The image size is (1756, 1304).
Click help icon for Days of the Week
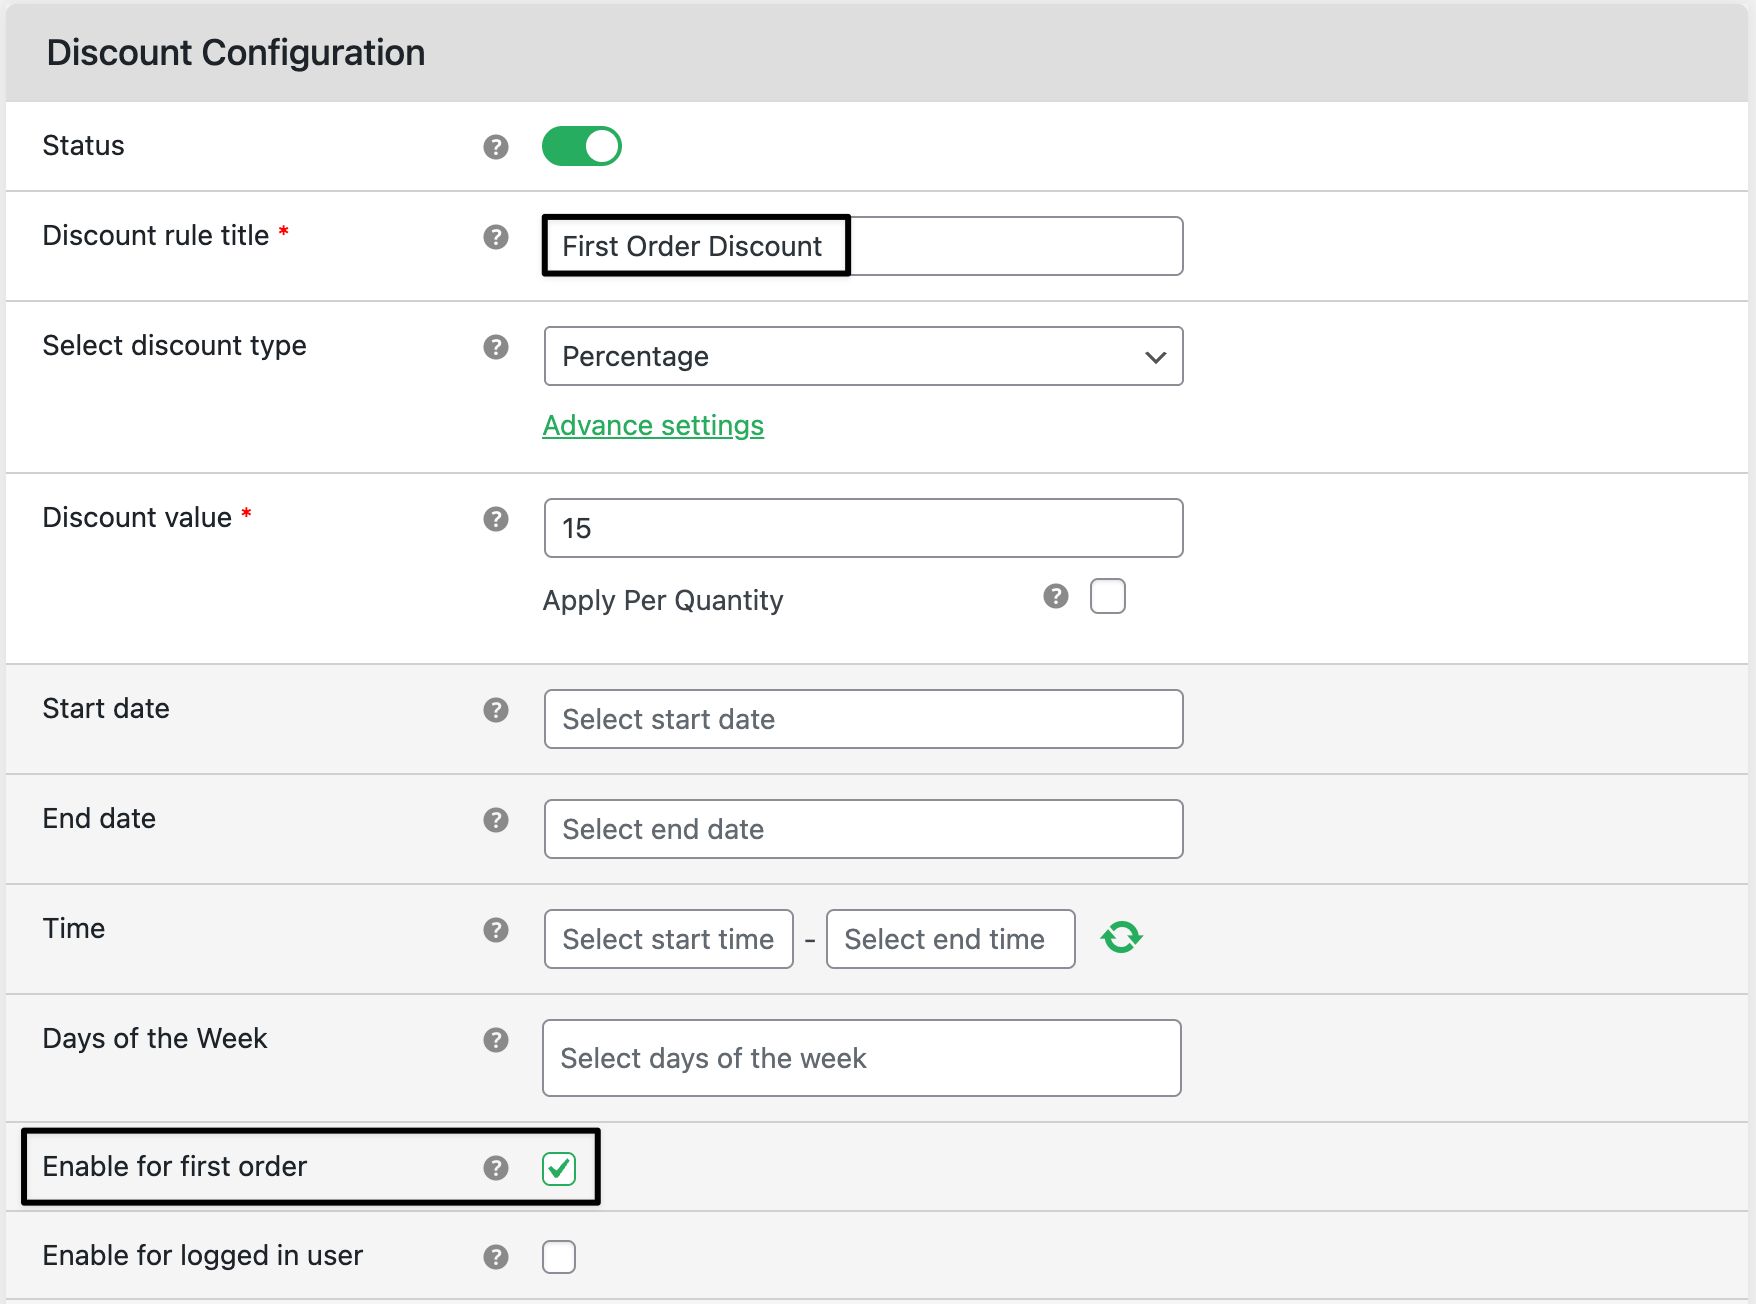(496, 1040)
